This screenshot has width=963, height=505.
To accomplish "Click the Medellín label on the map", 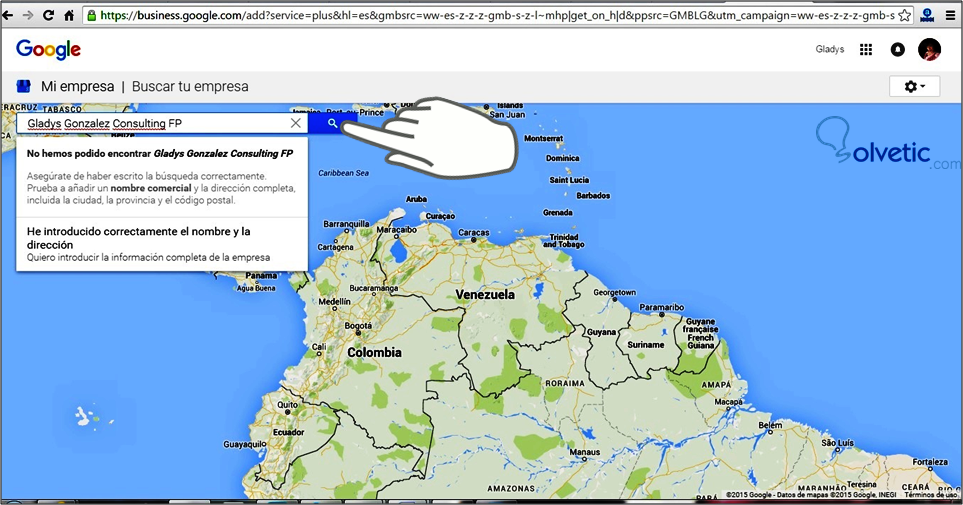I will pyautogui.click(x=335, y=302).
